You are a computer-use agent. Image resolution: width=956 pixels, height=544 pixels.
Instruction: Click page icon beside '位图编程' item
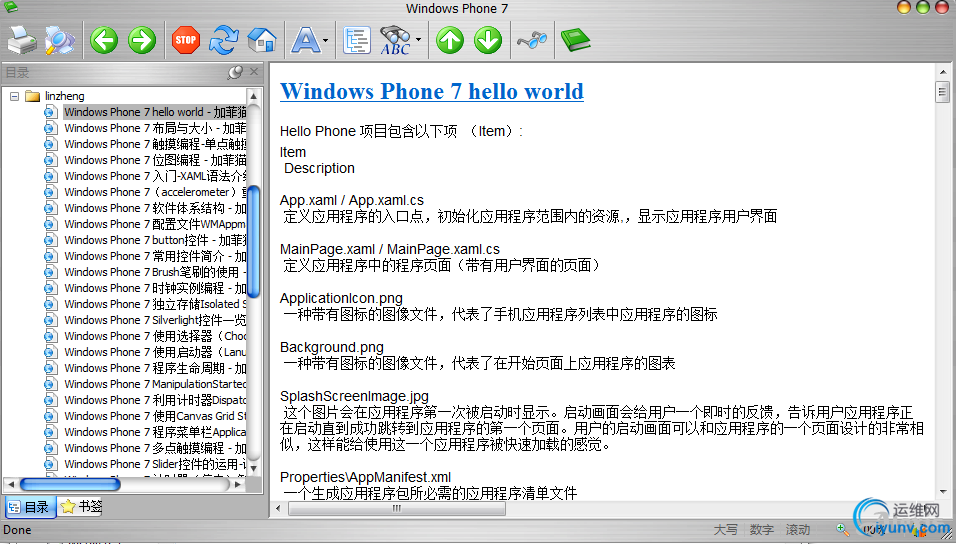pos(51,160)
